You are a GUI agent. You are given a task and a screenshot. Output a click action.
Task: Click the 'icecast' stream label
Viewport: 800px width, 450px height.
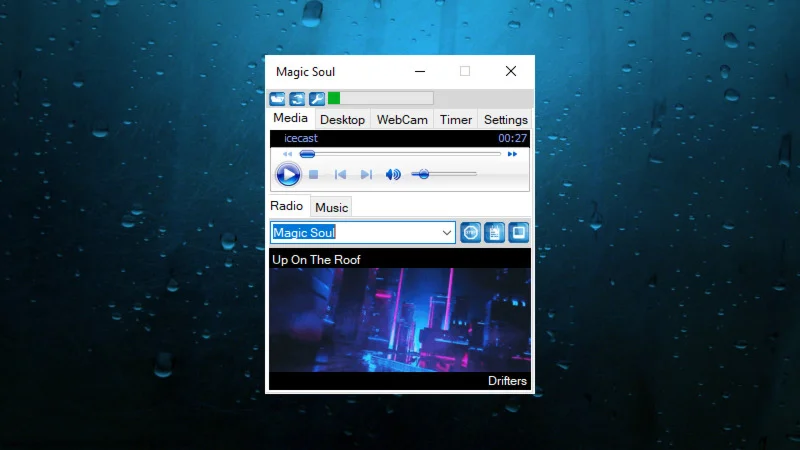pyautogui.click(x=301, y=138)
